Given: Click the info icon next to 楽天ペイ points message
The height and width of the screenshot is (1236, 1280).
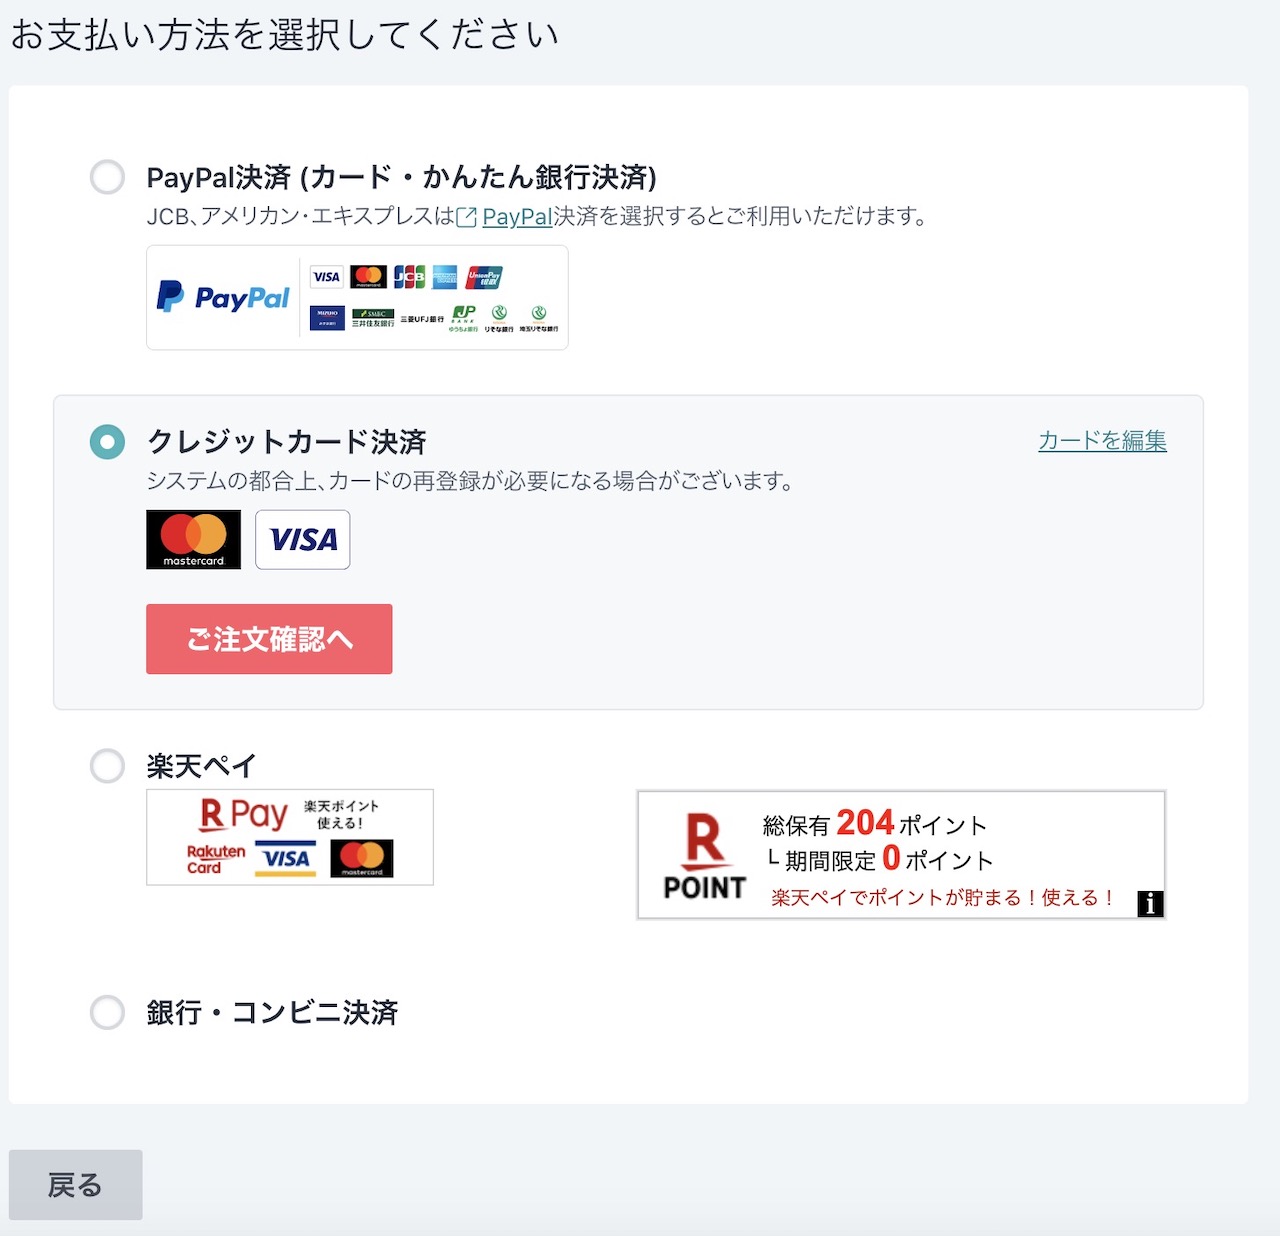Looking at the screenshot, I should (x=1150, y=904).
